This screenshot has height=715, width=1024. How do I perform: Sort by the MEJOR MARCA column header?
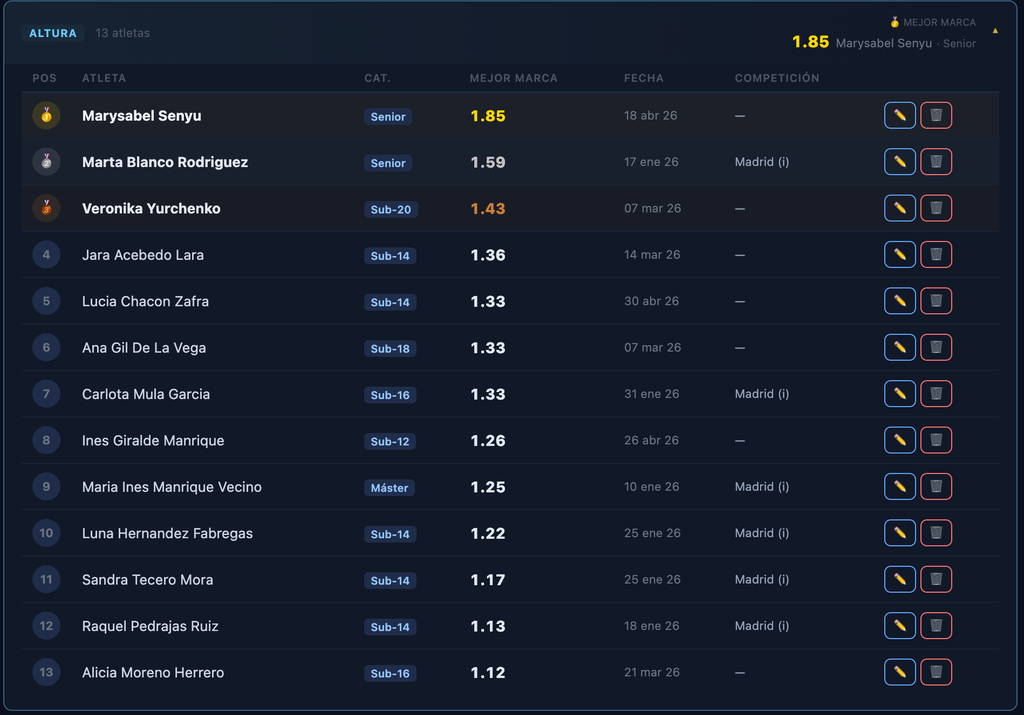tap(513, 78)
